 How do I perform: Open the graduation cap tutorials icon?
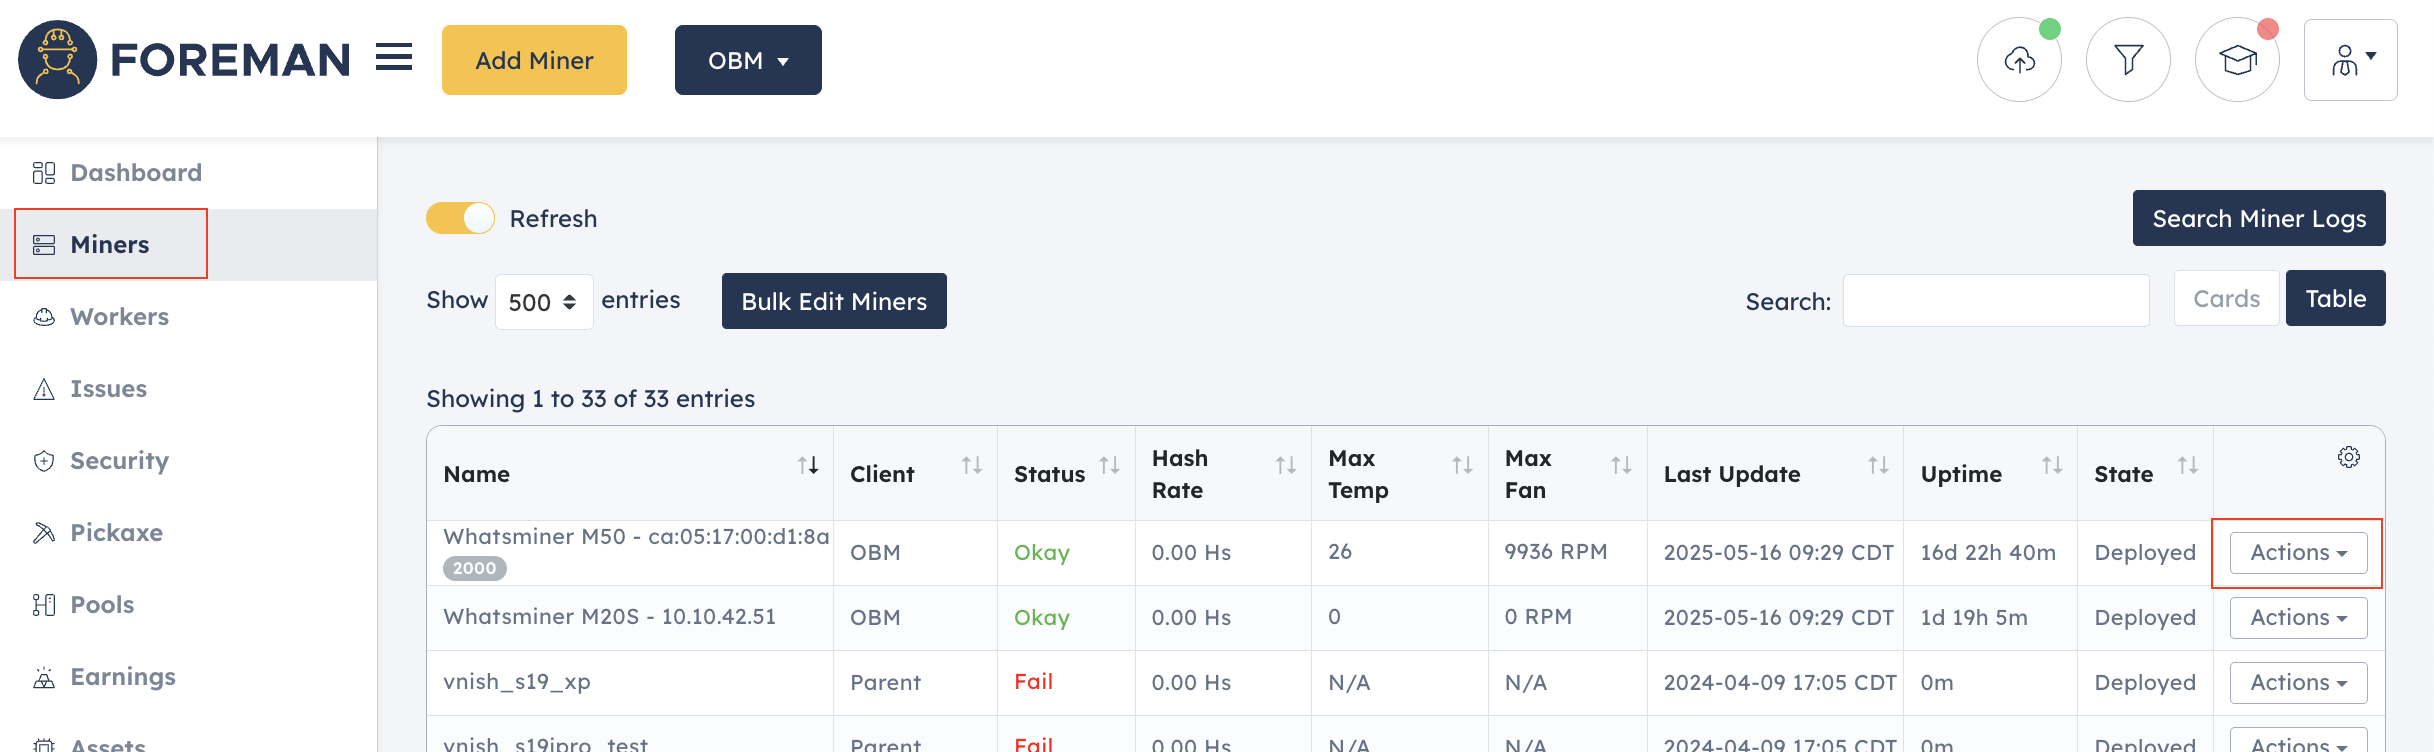click(x=2237, y=60)
